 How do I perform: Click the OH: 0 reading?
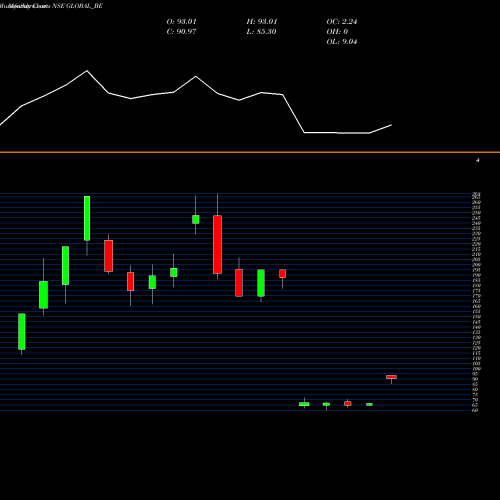337,32
